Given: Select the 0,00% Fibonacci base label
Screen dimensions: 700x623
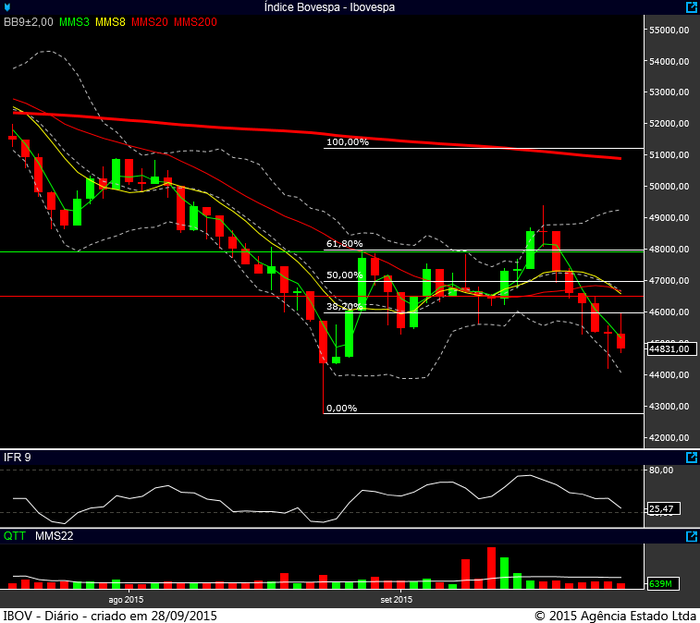Looking at the screenshot, I should click(341, 408).
